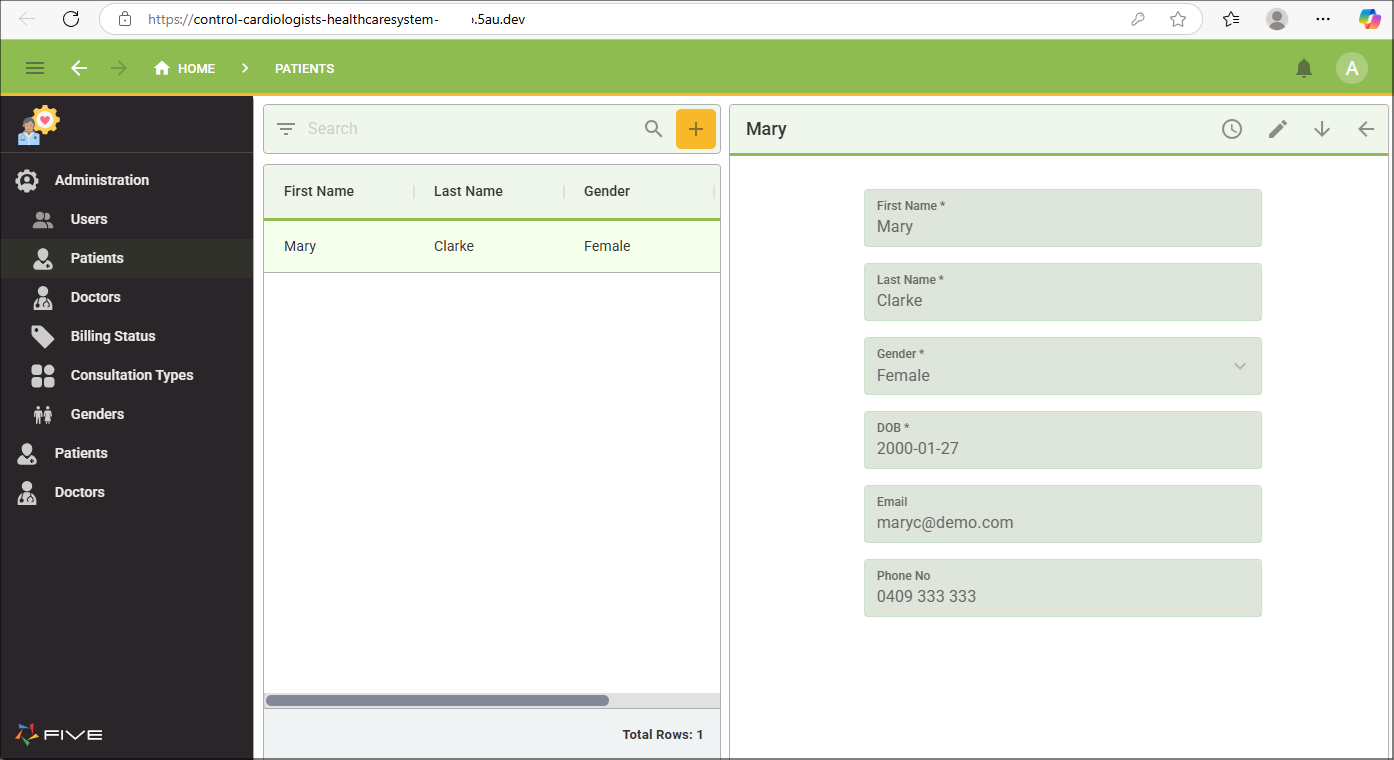Click the Five logo at sidebar bottom
The image size is (1394, 760).
tap(59, 735)
